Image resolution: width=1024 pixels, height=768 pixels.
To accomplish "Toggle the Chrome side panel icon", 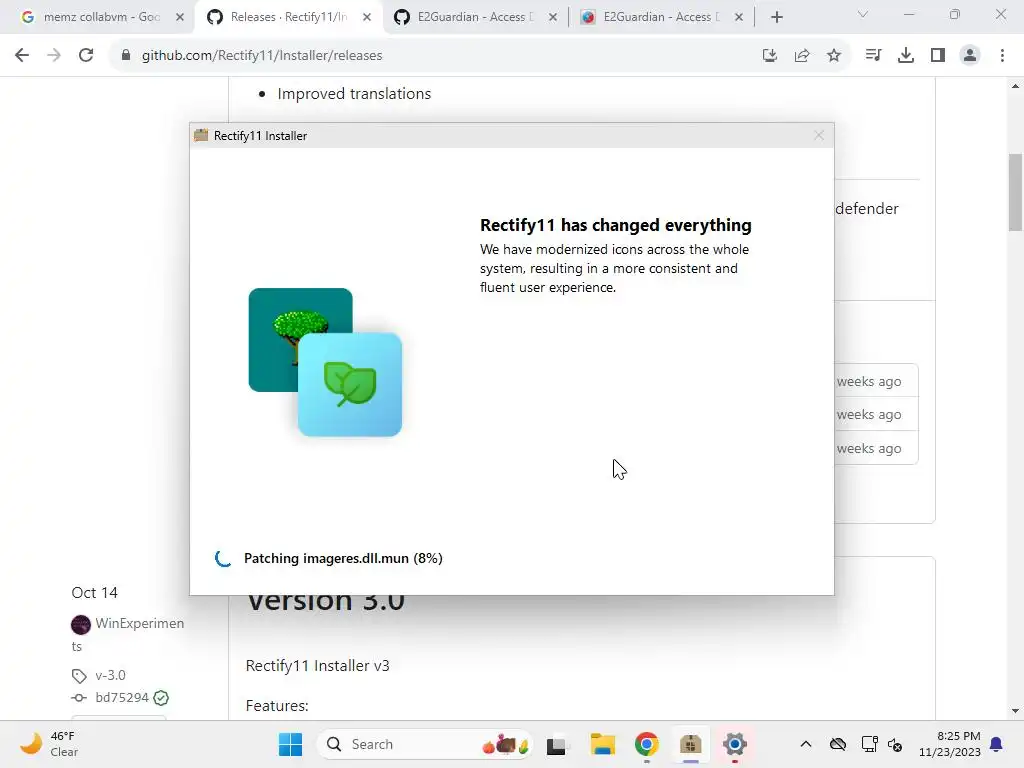I will pyautogui.click(x=938, y=56).
